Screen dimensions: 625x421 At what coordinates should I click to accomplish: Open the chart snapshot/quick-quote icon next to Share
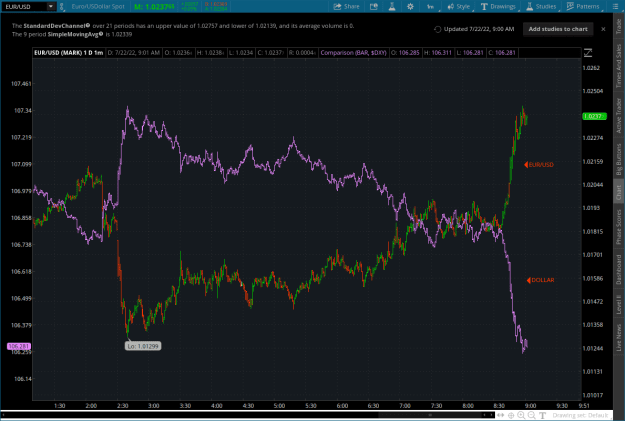tap(374, 6)
